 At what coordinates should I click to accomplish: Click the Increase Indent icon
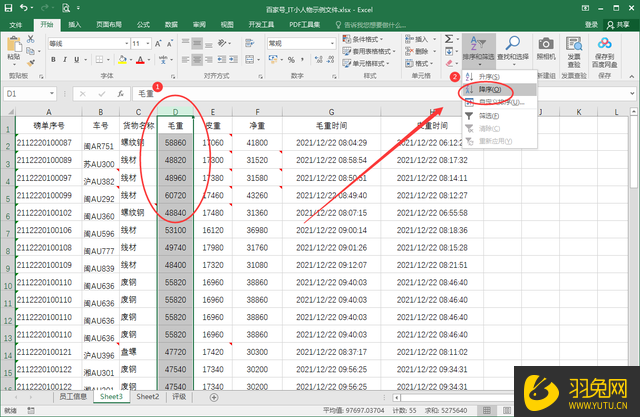(x=233, y=60)
